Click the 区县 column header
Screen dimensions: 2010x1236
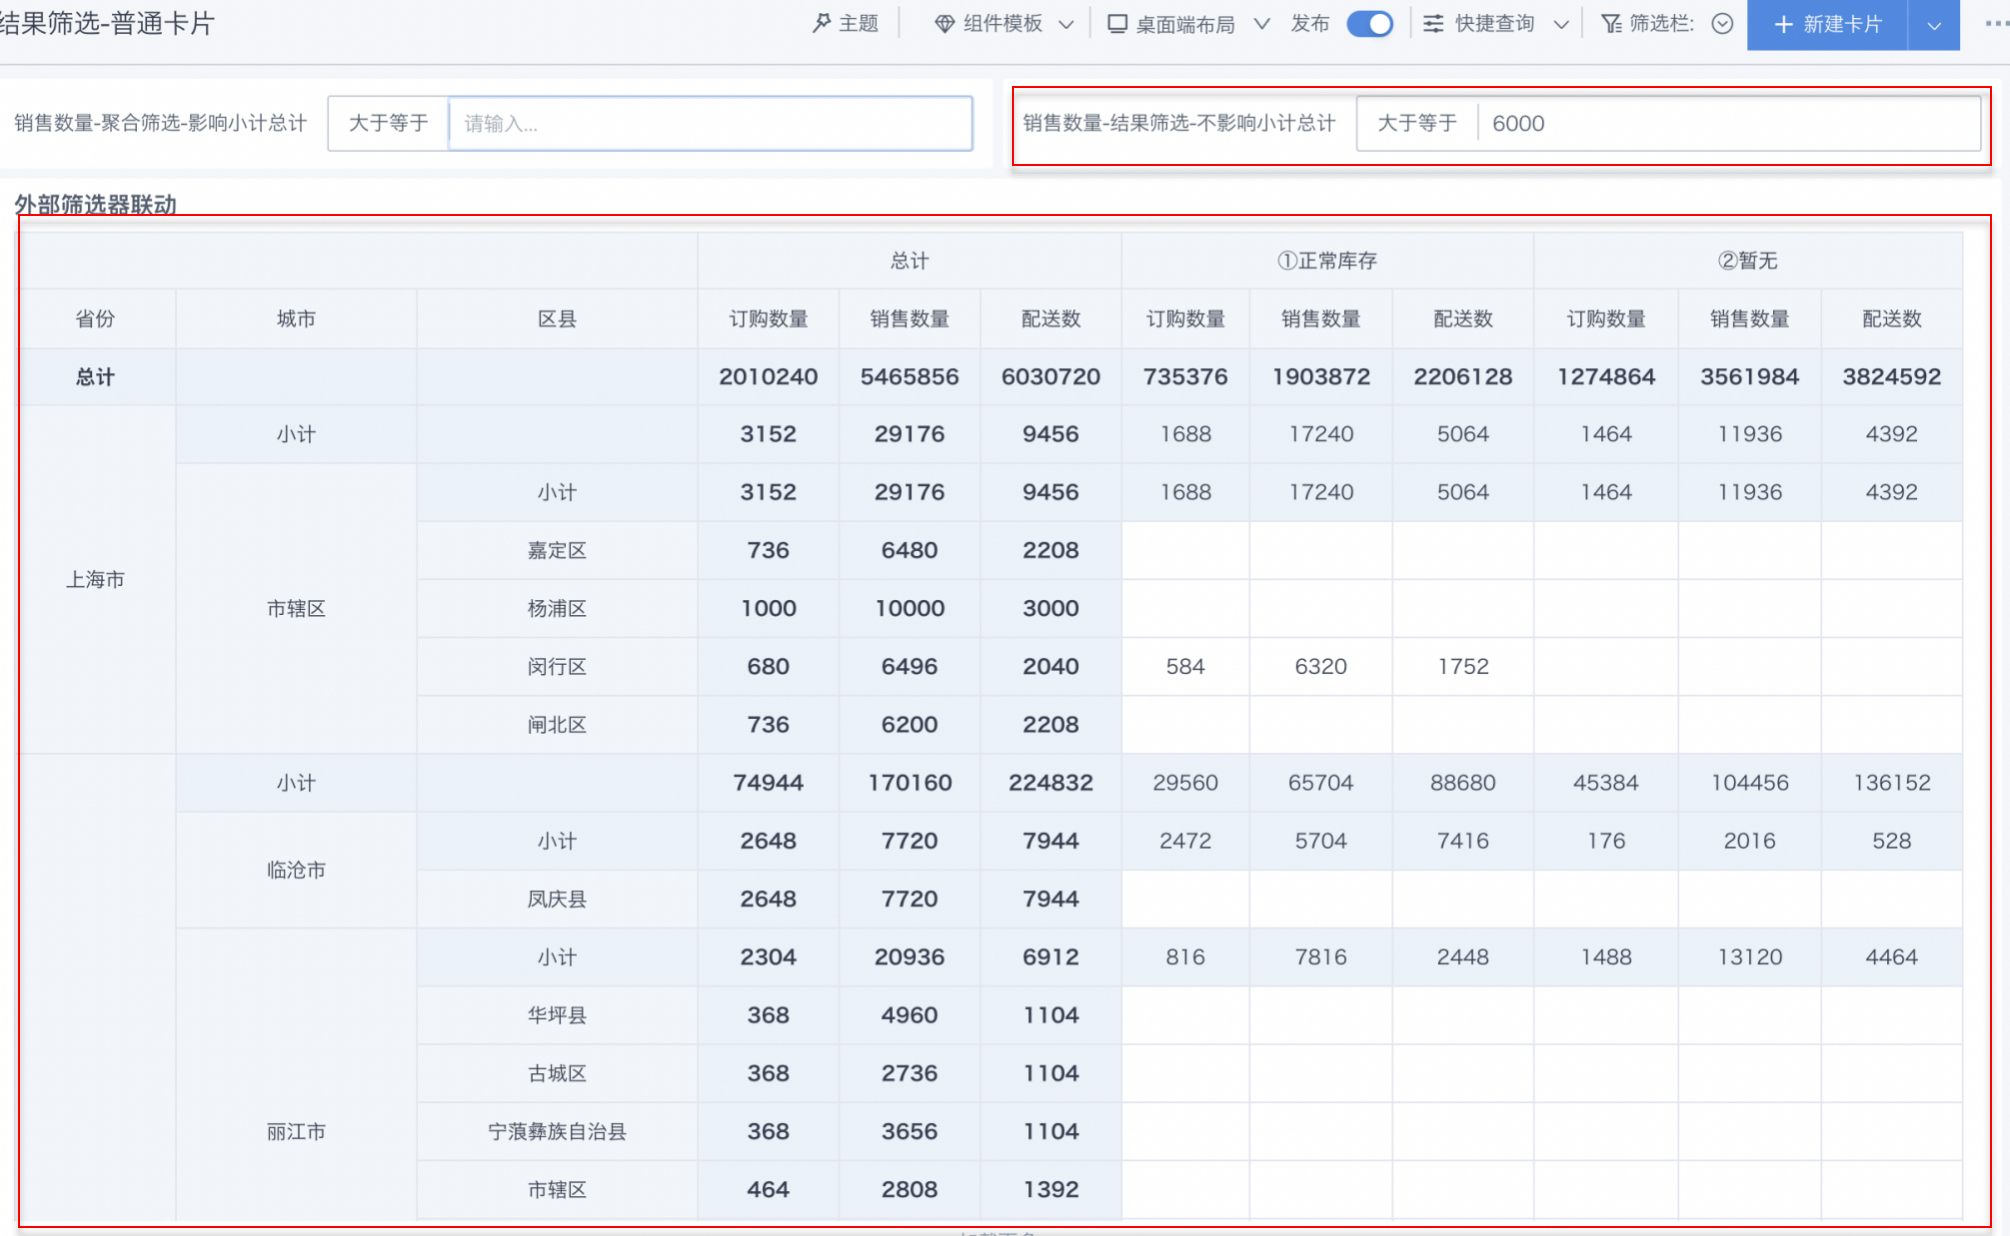pyautogui.click(x=557, y=319)
